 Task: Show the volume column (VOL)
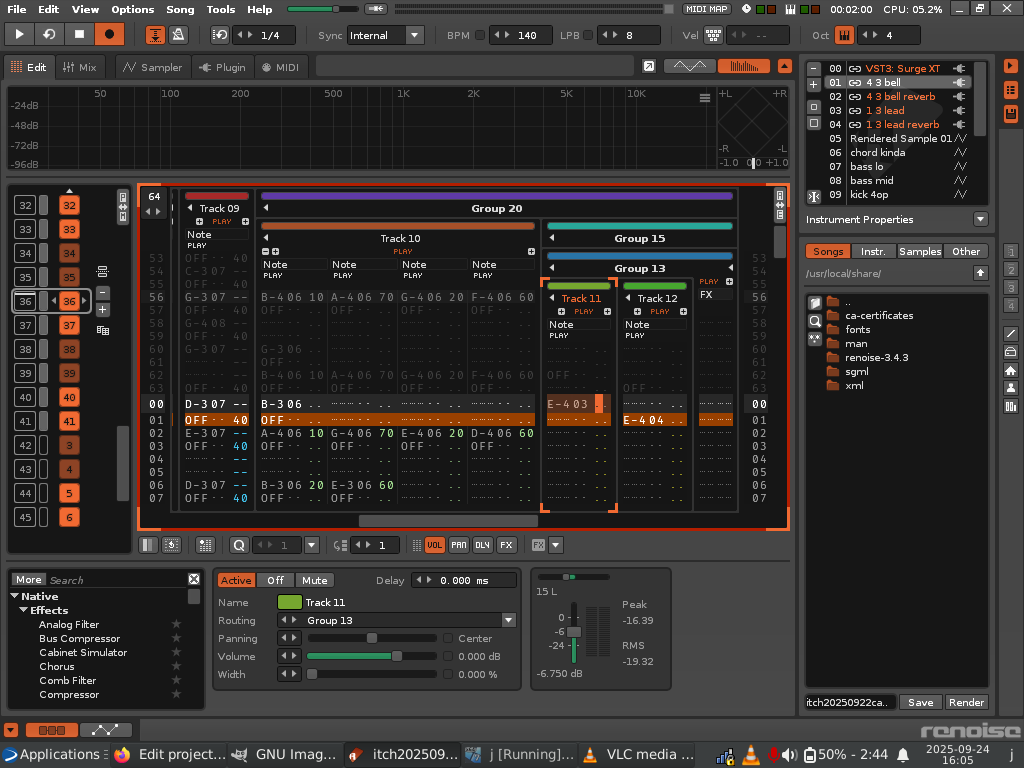435,545
